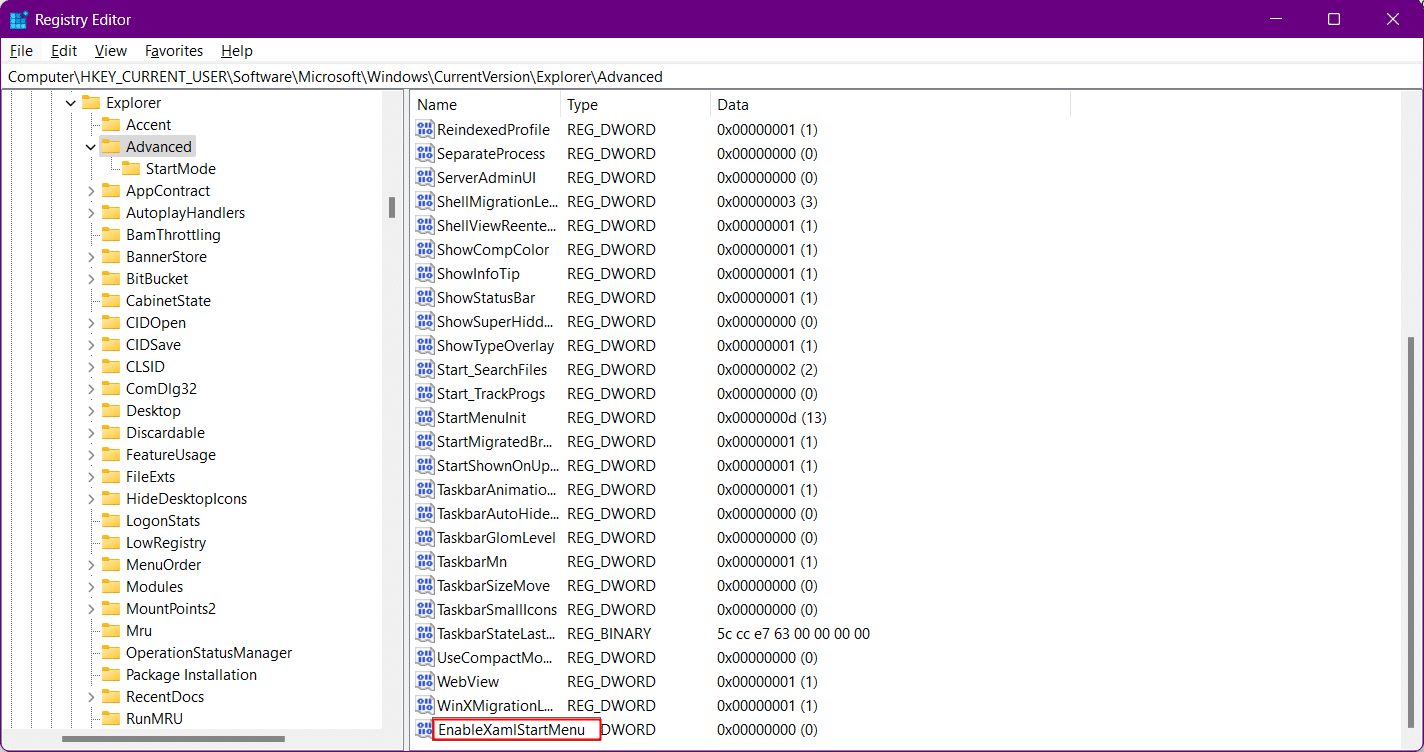The height and width of the screenshot is (752, 1424).
Task: Expand the AutoplayHandlers key
Action: (x=91, y=213)
